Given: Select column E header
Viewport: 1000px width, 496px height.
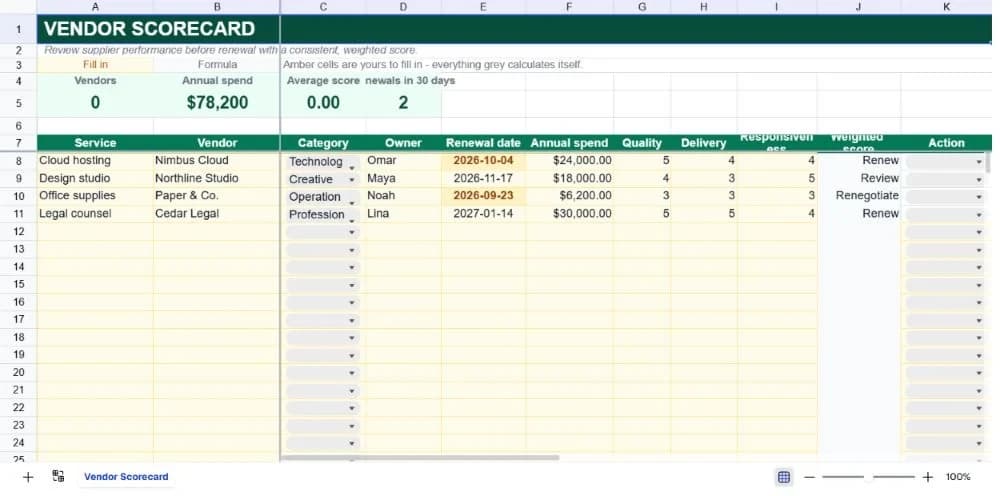Looking at the screenshot, I should pyautogui.click(x=483, y=7).
